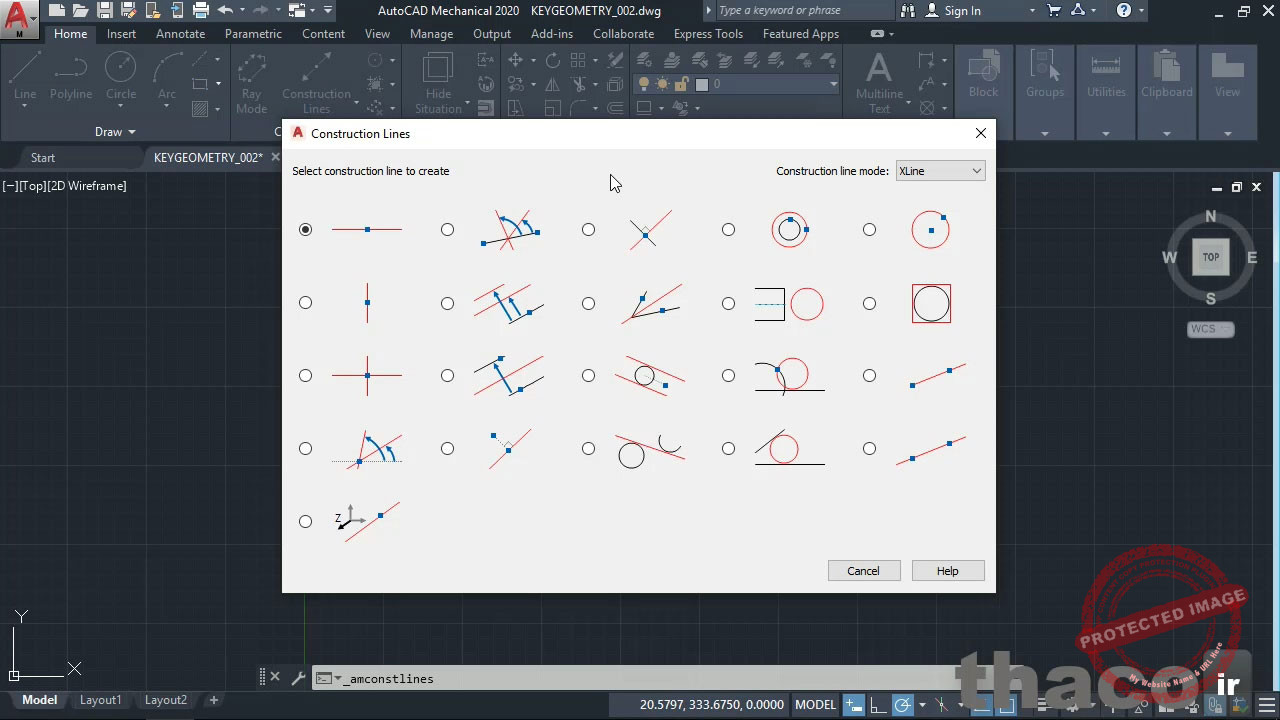1280x720 pixels.
Task: Select the Circle tool
Action: (121, 77)
